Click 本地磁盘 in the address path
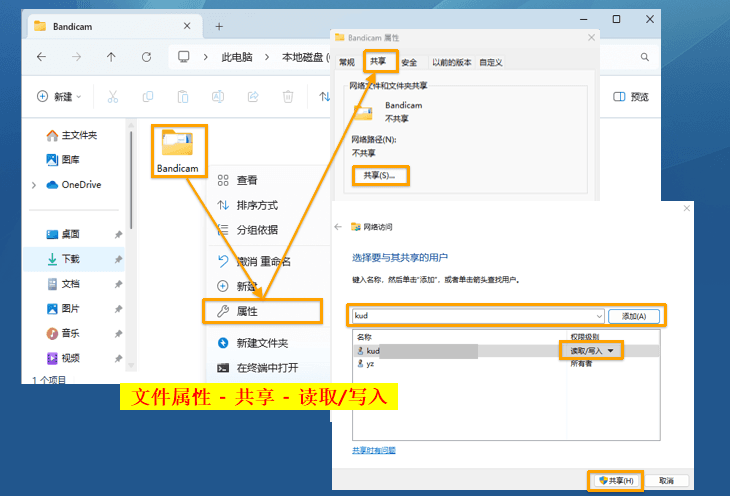 point(302,57)
